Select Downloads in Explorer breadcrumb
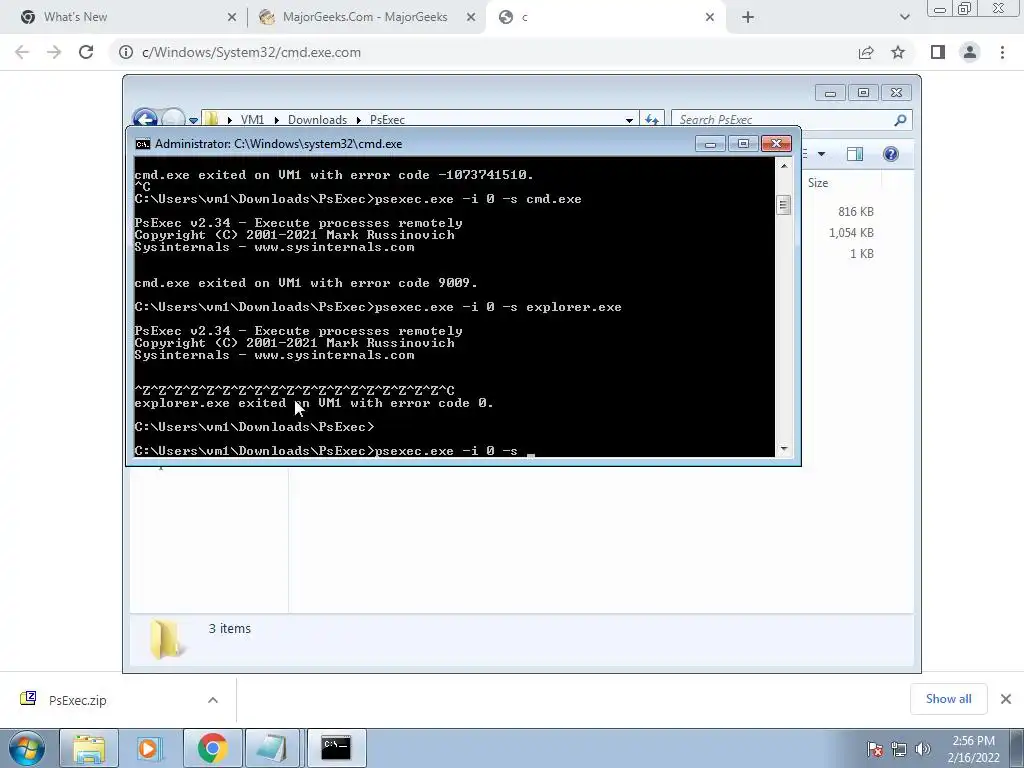1024x768 pixels. pyautogui.click(x=317, y=120)
